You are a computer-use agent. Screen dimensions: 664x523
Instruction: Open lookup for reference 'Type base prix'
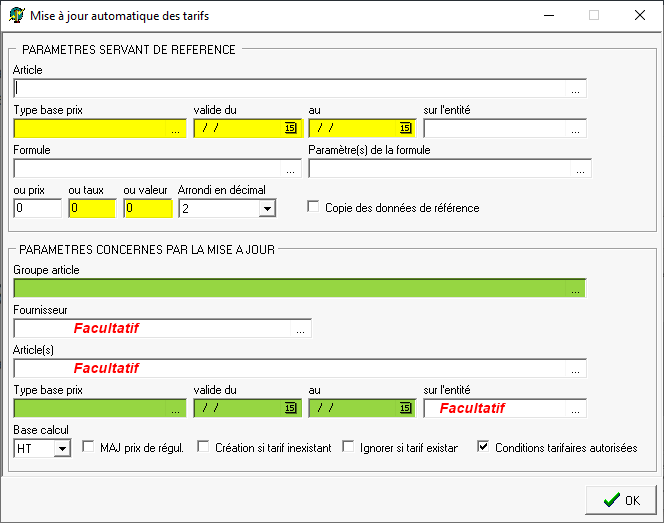click(x=176, y=129)
